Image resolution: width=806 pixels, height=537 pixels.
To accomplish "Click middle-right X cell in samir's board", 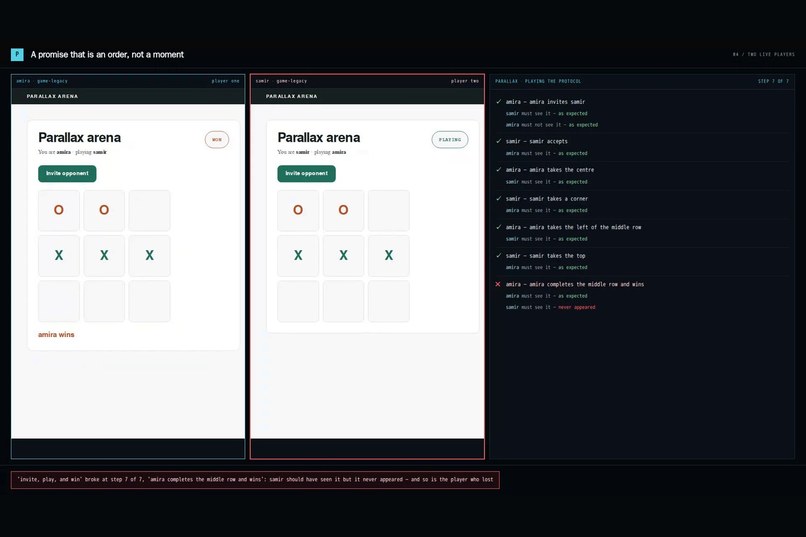I will (x=389, y=255).
